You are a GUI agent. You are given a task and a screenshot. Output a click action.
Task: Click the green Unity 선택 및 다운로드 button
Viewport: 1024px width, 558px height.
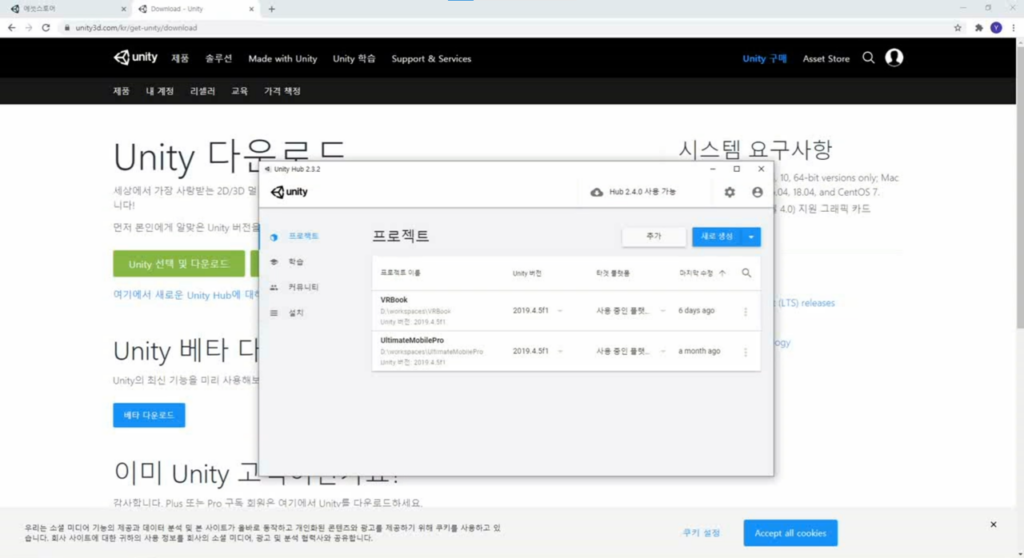pyautogui.click(x=179, y=264)
